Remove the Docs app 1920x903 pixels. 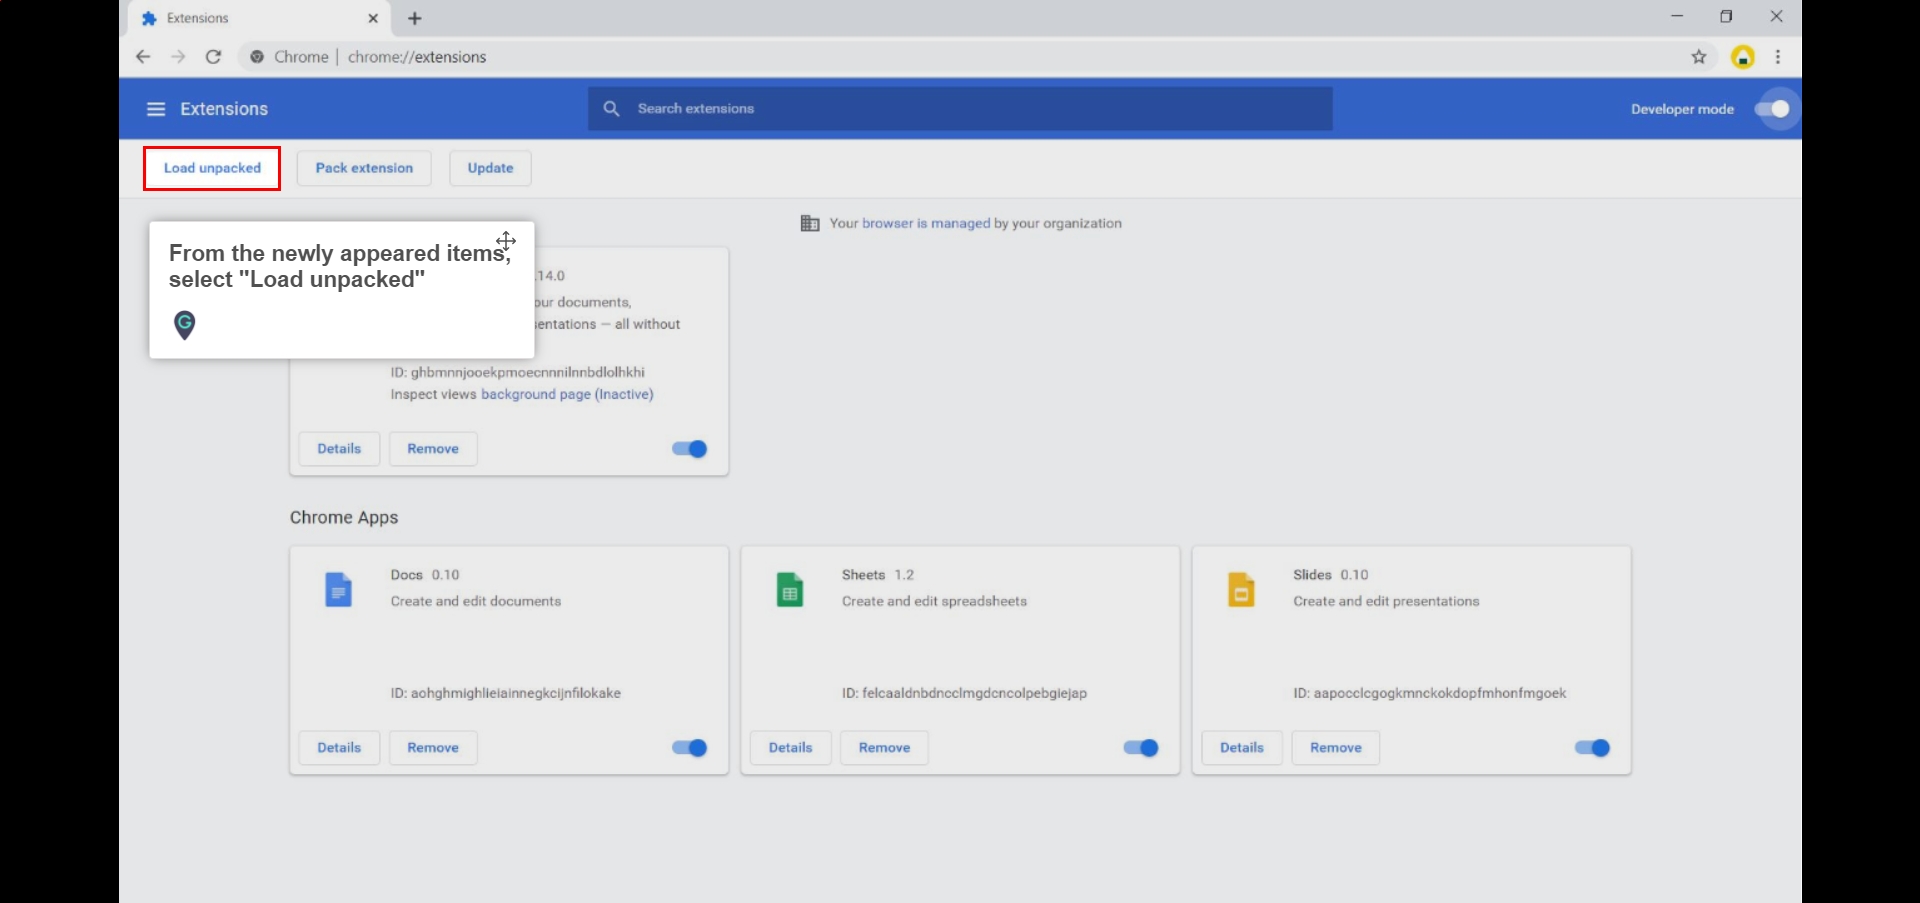point(433,748)
